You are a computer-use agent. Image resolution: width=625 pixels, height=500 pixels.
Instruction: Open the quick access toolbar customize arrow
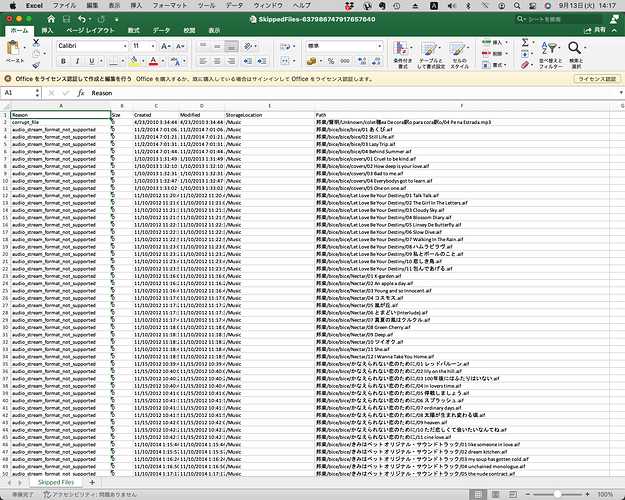click(x=116, y=19)
